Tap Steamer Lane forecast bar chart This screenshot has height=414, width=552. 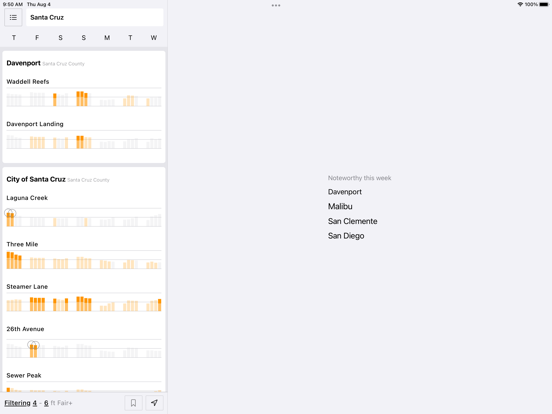coord(84,302)
